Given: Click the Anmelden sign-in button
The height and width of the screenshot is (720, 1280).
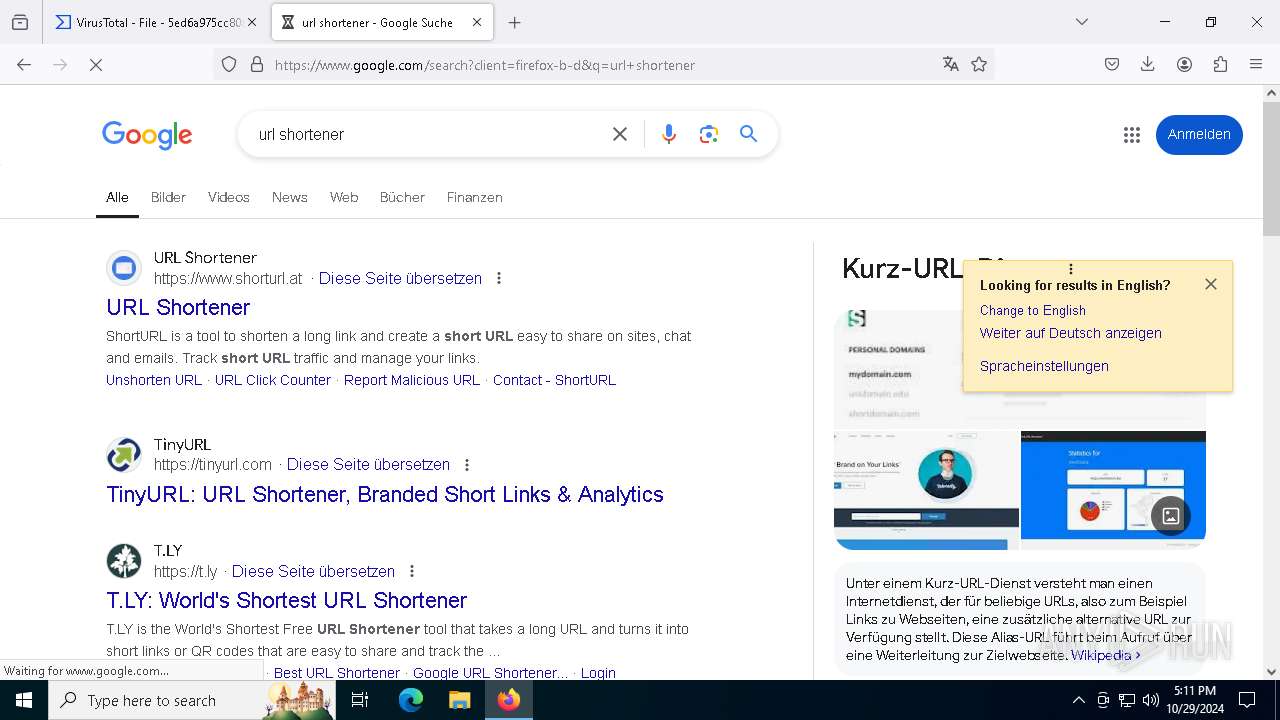Looking at the screenshot, I should tap(1199, 134).
